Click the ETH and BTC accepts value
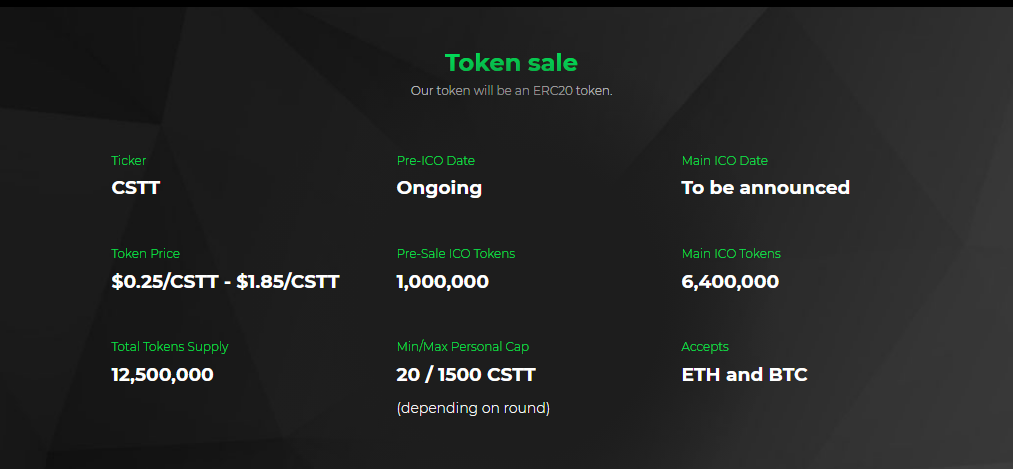Image resolution: width=1013 pixels, height=469 pixels. tap(744, 375)
